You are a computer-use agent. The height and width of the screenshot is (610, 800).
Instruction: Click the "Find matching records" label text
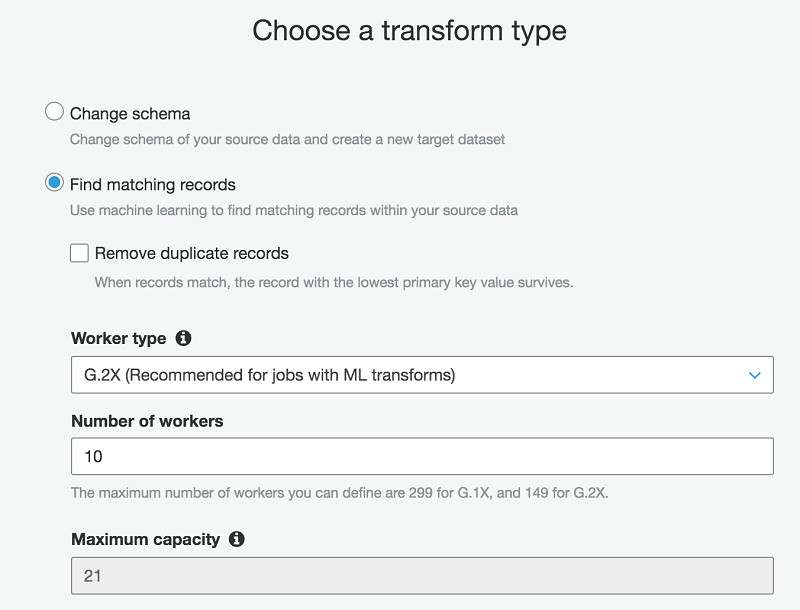(x=153, y=184)
